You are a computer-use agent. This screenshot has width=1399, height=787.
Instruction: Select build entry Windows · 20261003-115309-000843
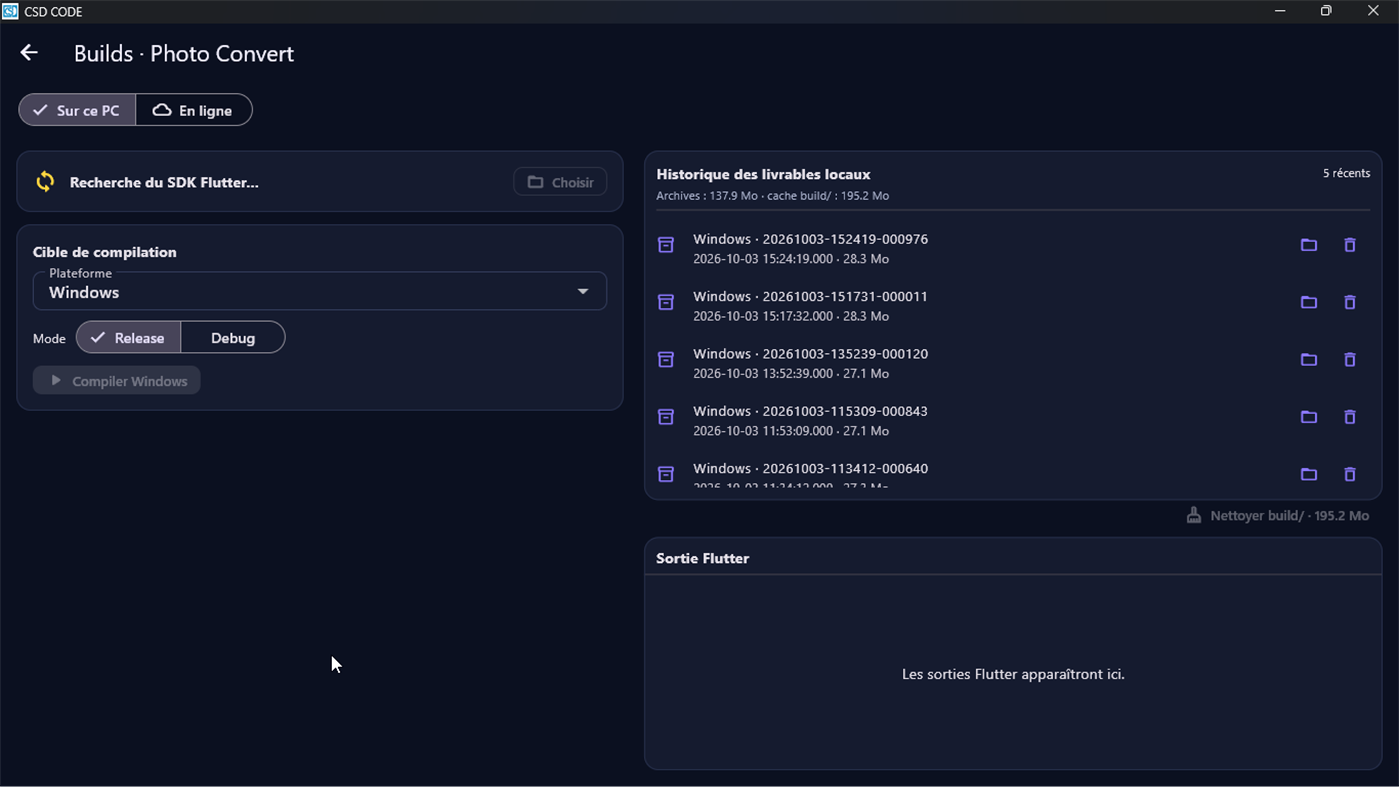1013,420
